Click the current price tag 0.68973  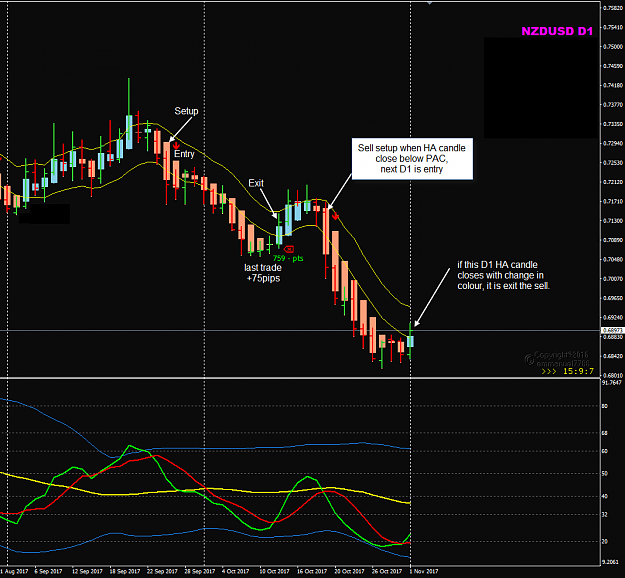pyautogui.click(x=613, y=330)
